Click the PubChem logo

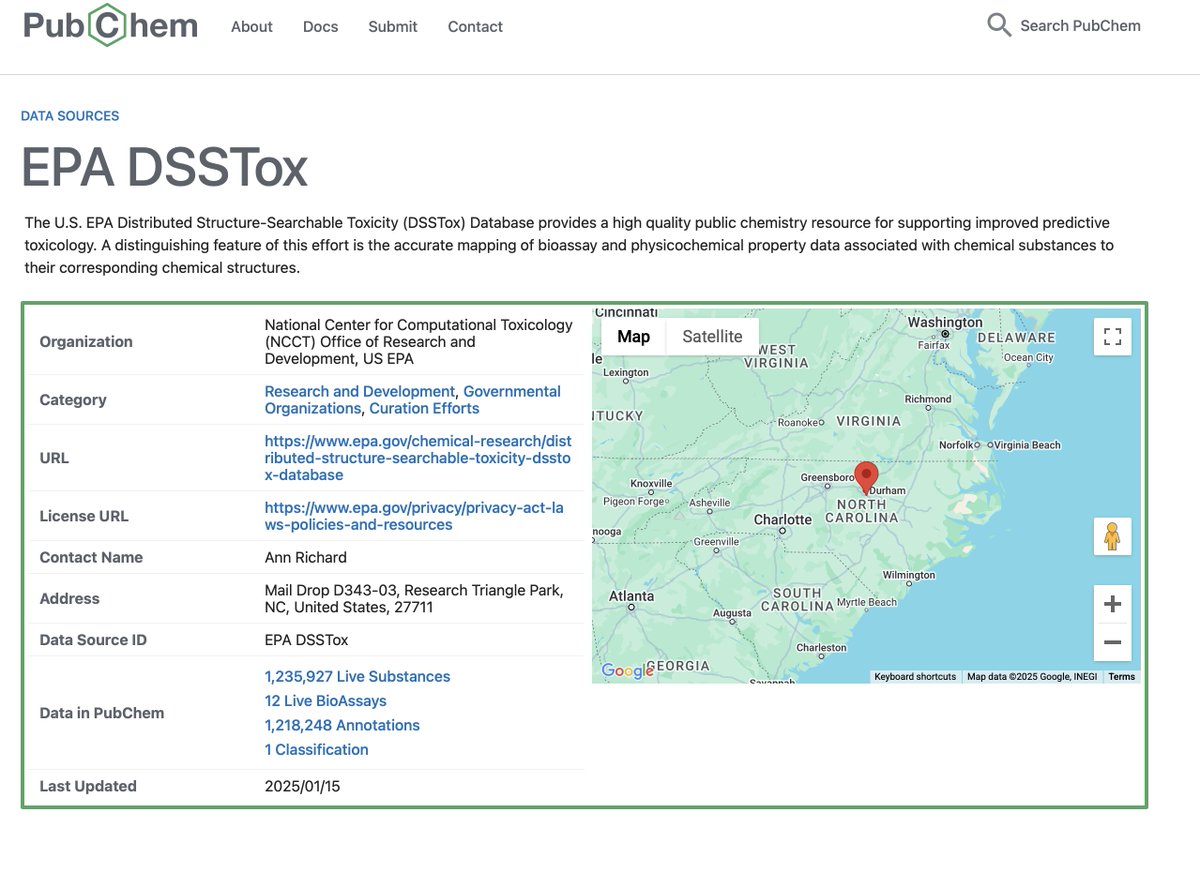click(x=110, y=26)
